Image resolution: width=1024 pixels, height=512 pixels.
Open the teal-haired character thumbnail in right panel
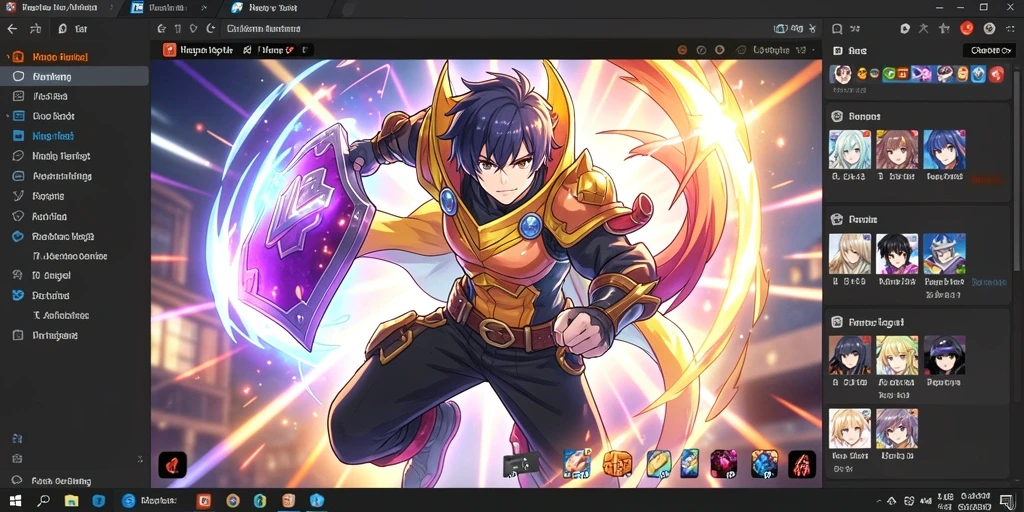pos(850,150)
